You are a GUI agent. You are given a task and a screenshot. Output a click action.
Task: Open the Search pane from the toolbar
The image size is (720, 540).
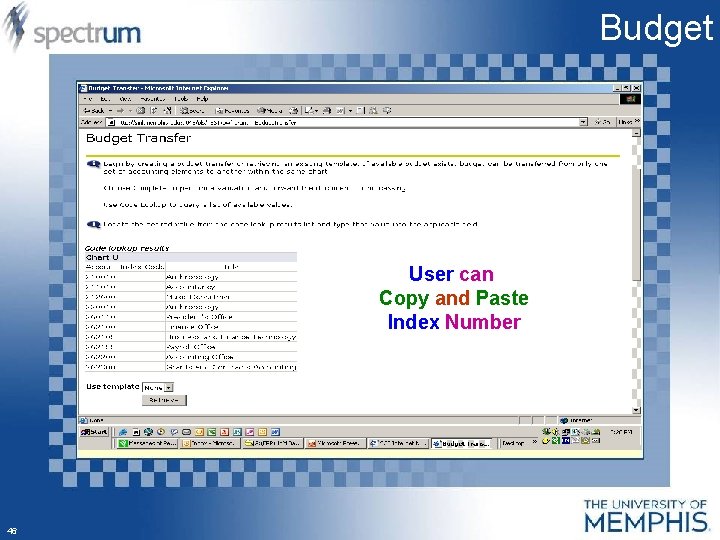(192, 111)
